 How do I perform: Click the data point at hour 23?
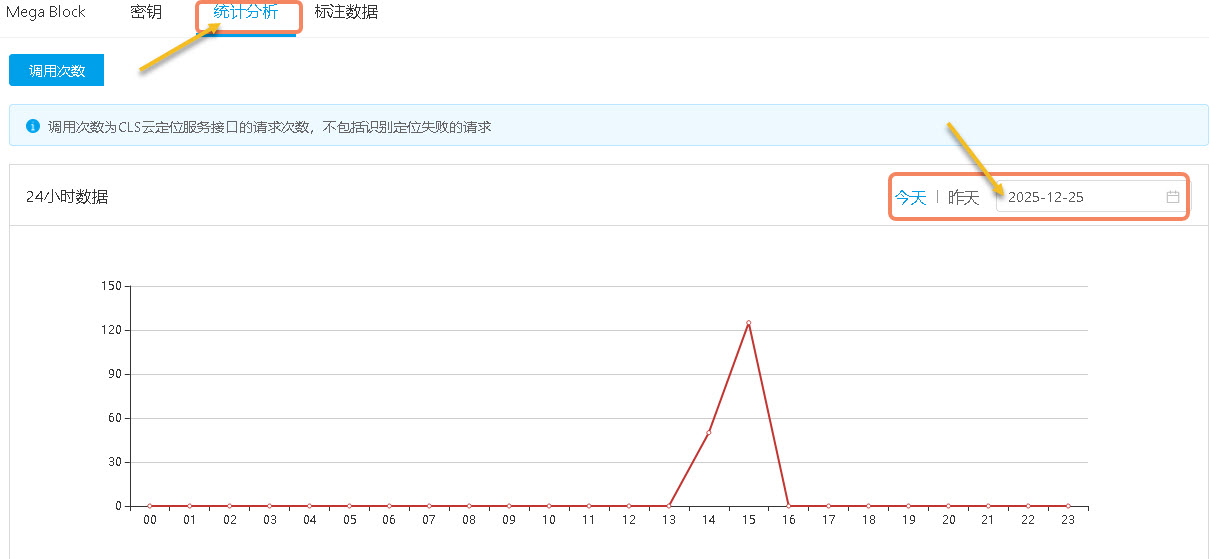[x=1068, y=506]
